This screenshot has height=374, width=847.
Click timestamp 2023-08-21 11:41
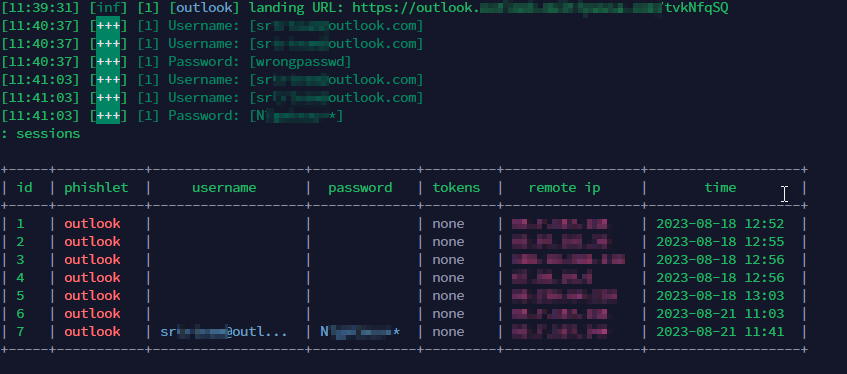720,331
